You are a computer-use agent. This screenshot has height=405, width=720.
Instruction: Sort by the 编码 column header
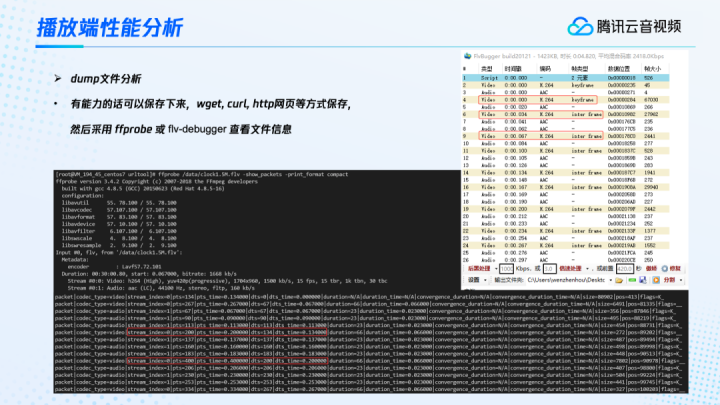point(545,69)
